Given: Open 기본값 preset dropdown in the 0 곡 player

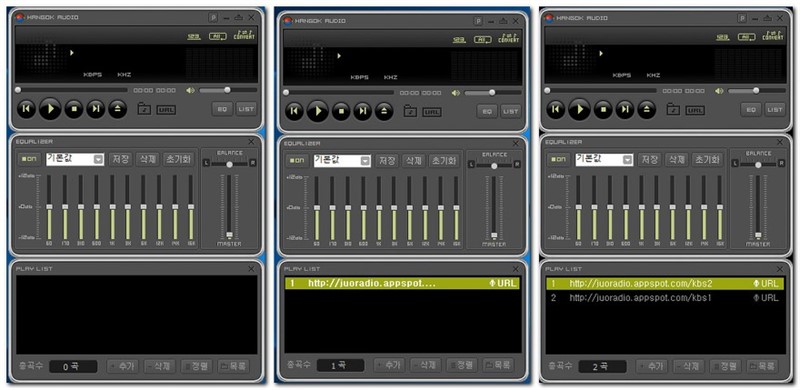Looking at the screenshot, I should point(76,159).
